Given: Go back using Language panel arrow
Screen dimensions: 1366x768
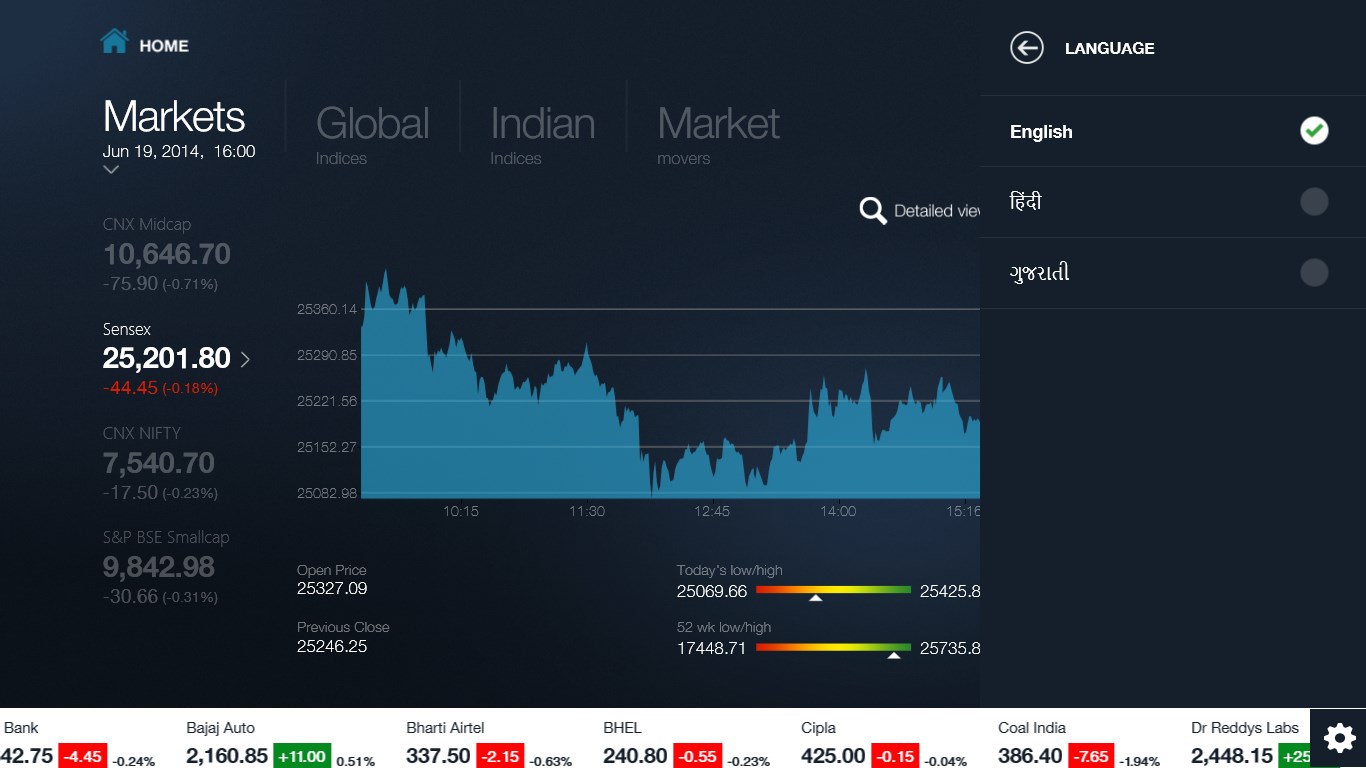Looking at the screenshot, I should click(x=1027, y=47).
